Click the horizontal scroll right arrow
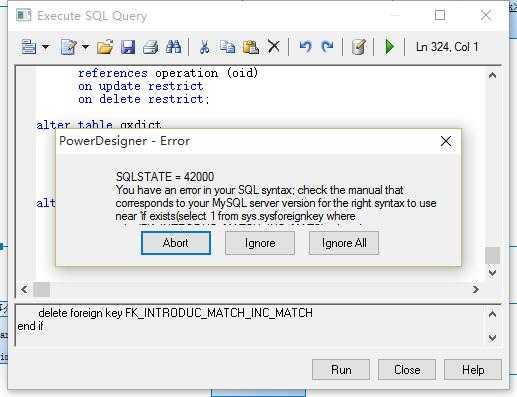The width and height of the screenshot is (517, 397). click(x=476, y=289)
